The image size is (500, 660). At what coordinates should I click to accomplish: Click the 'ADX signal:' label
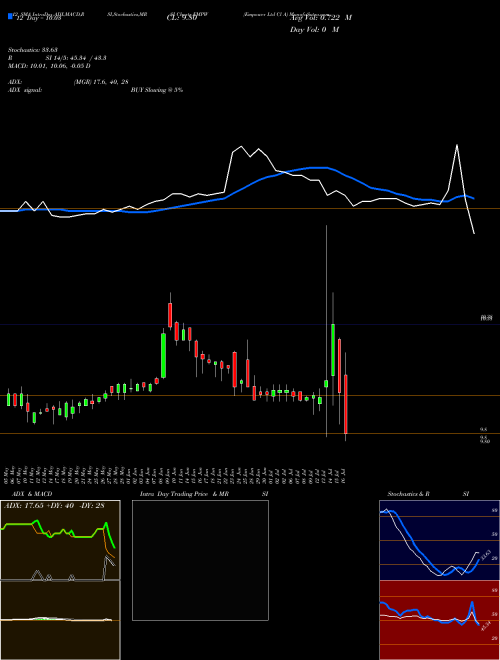[x=25, y=90]
